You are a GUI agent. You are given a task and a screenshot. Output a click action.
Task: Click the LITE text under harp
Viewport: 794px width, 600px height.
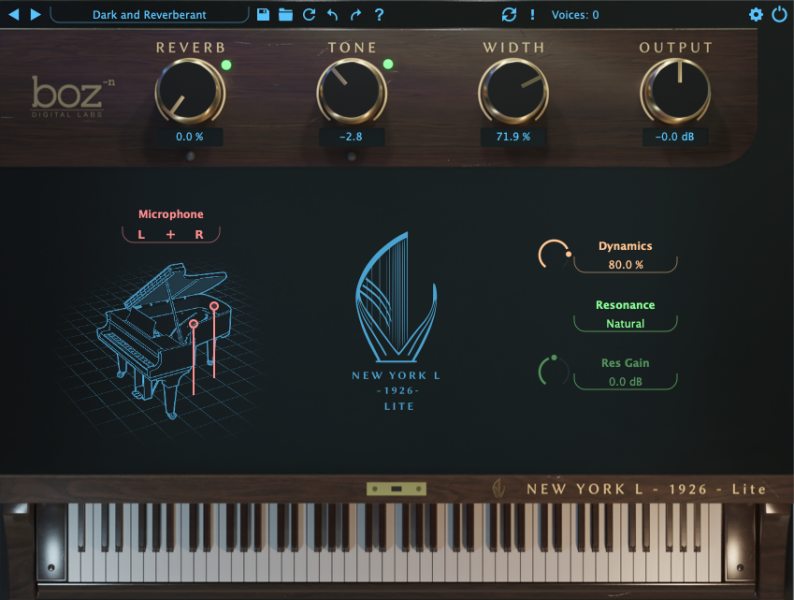click(x=399, y=406)
